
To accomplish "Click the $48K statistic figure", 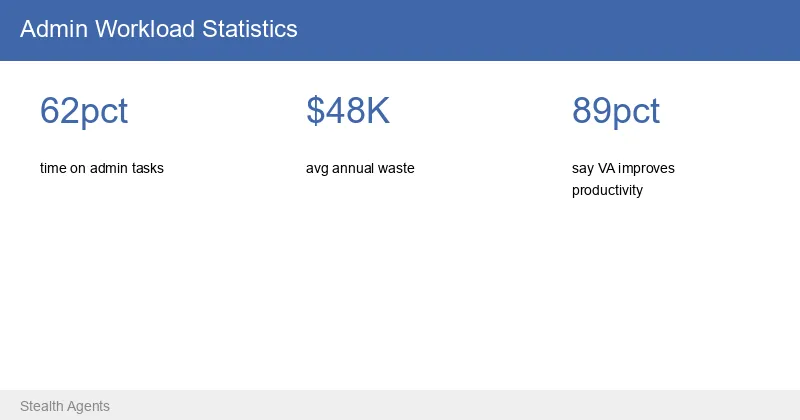I will pyautogui.click(x=348, y=110).
